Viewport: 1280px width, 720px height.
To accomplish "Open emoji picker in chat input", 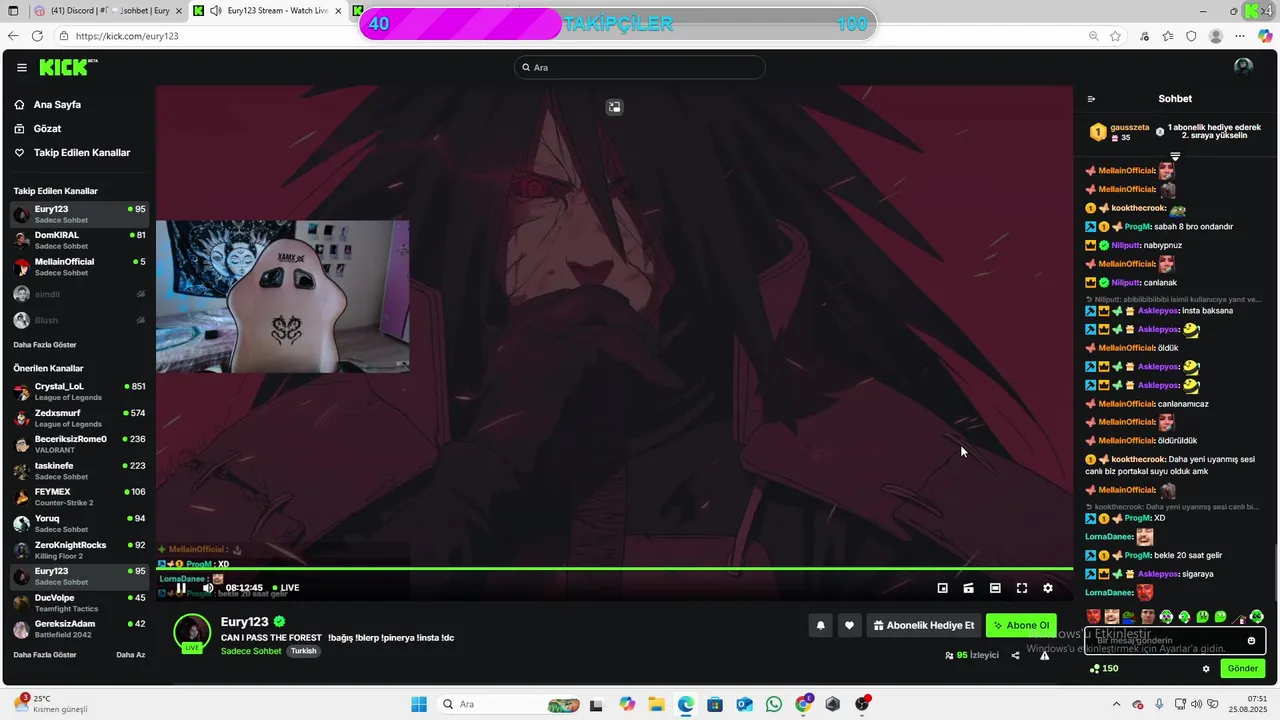I will coord(1251,641).
